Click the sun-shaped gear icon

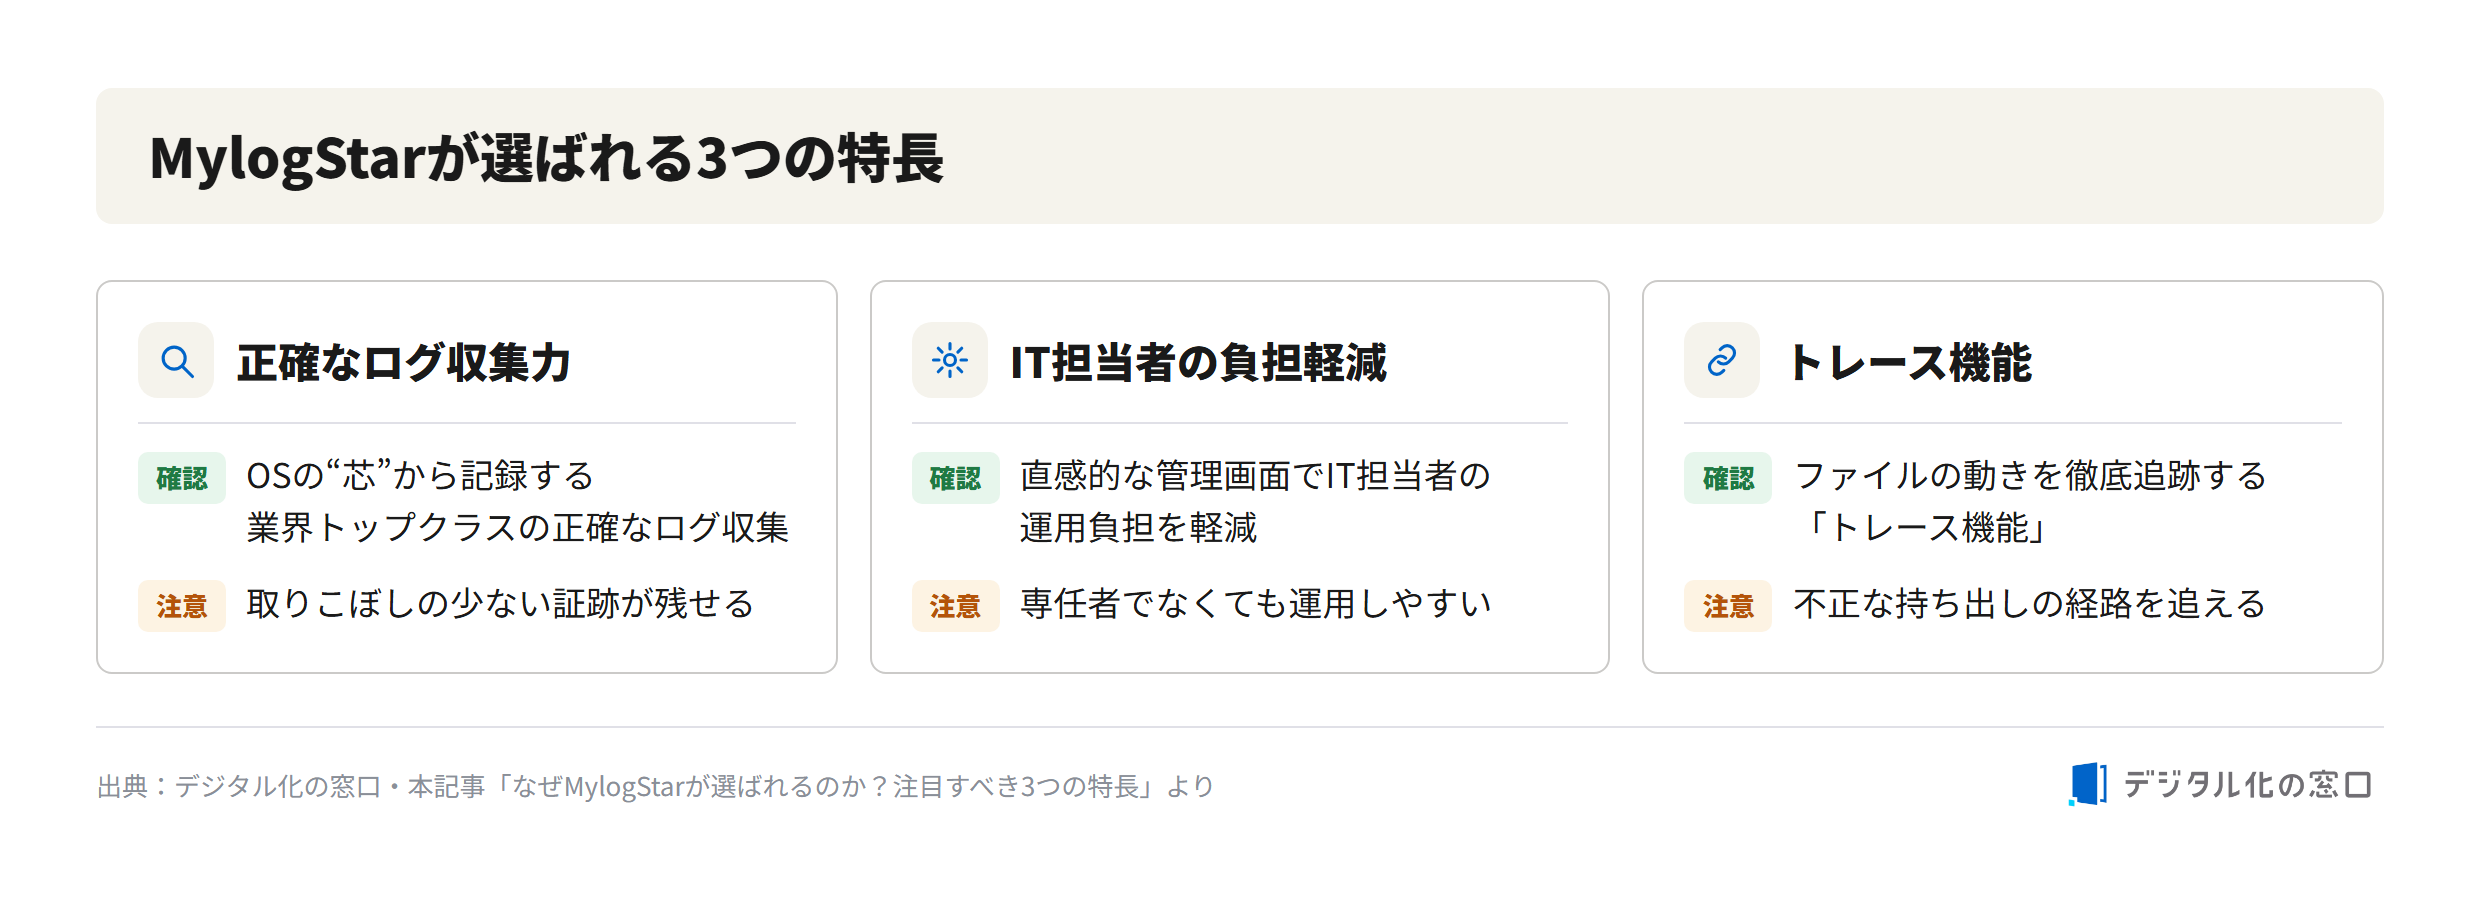tap(949, 360)
